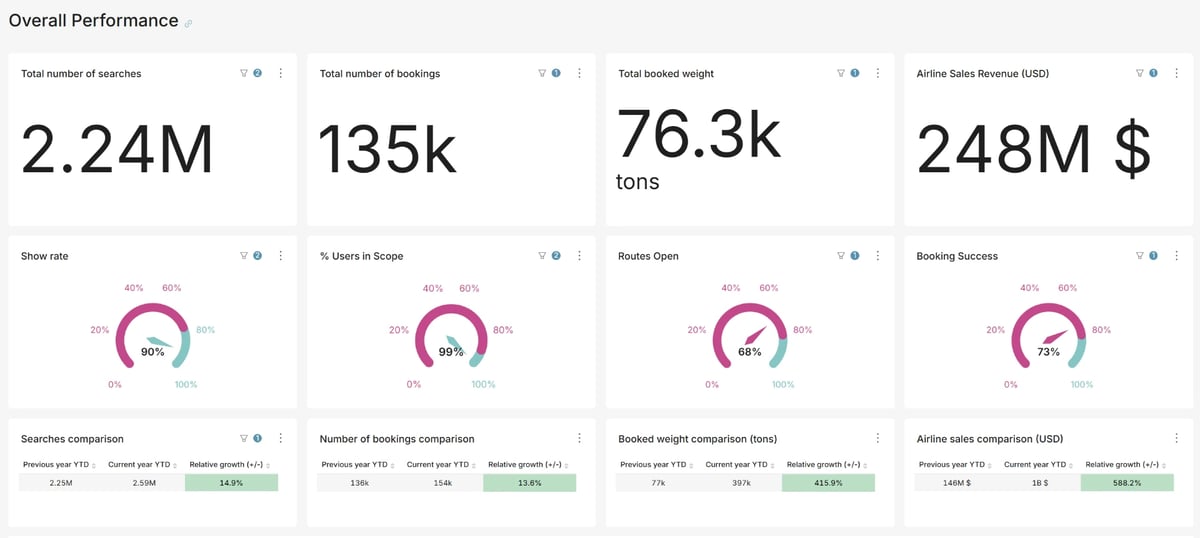Open filter icon on Total number of searches

point(244,73)
